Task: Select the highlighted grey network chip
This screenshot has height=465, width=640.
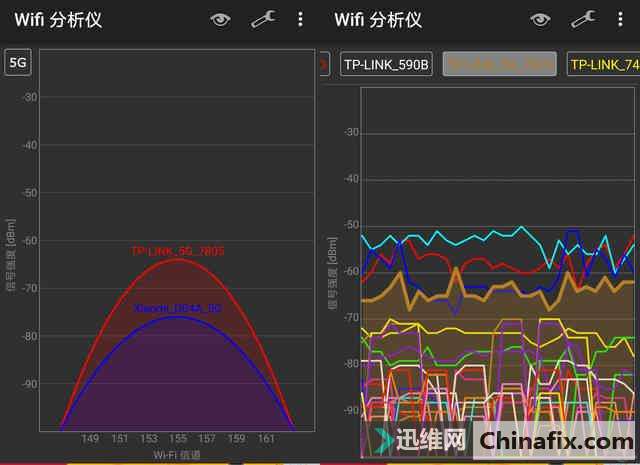Action: point(499,65)
